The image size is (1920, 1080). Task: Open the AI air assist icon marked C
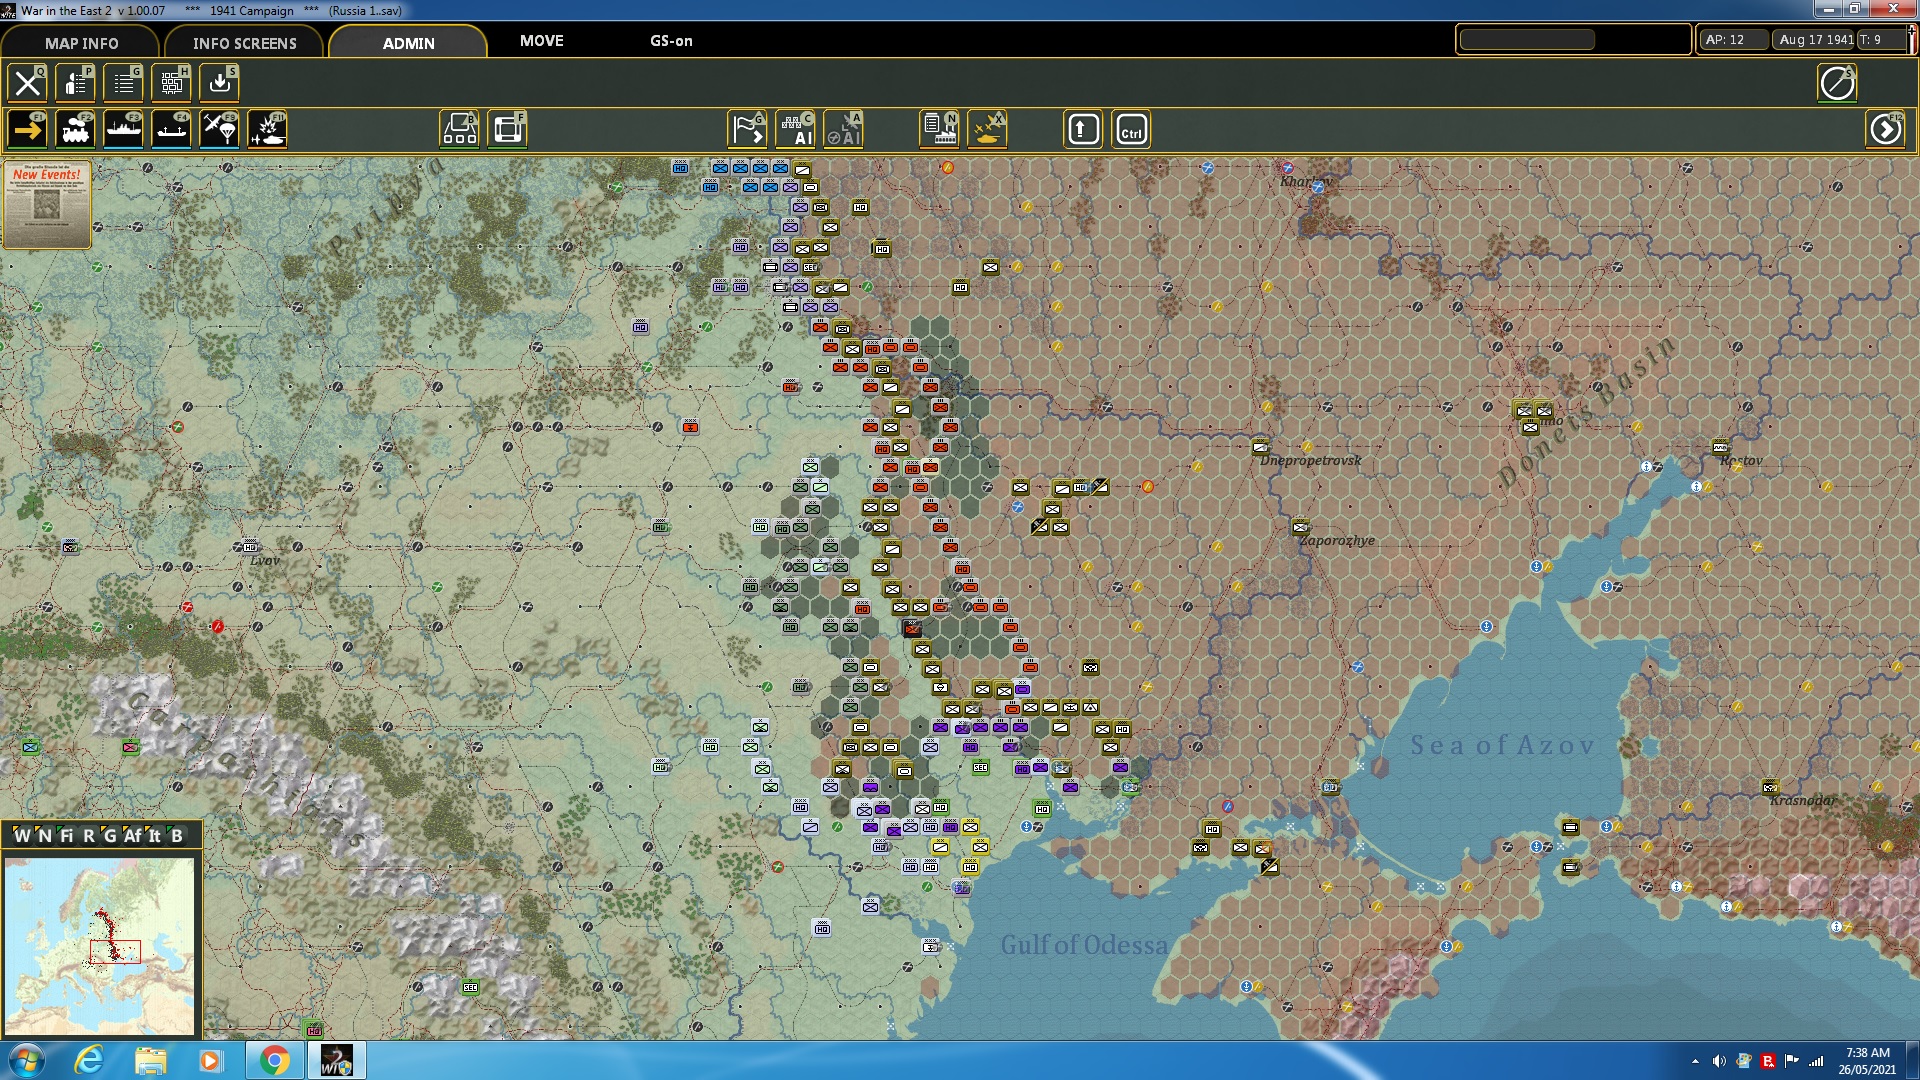click(796, 130)
